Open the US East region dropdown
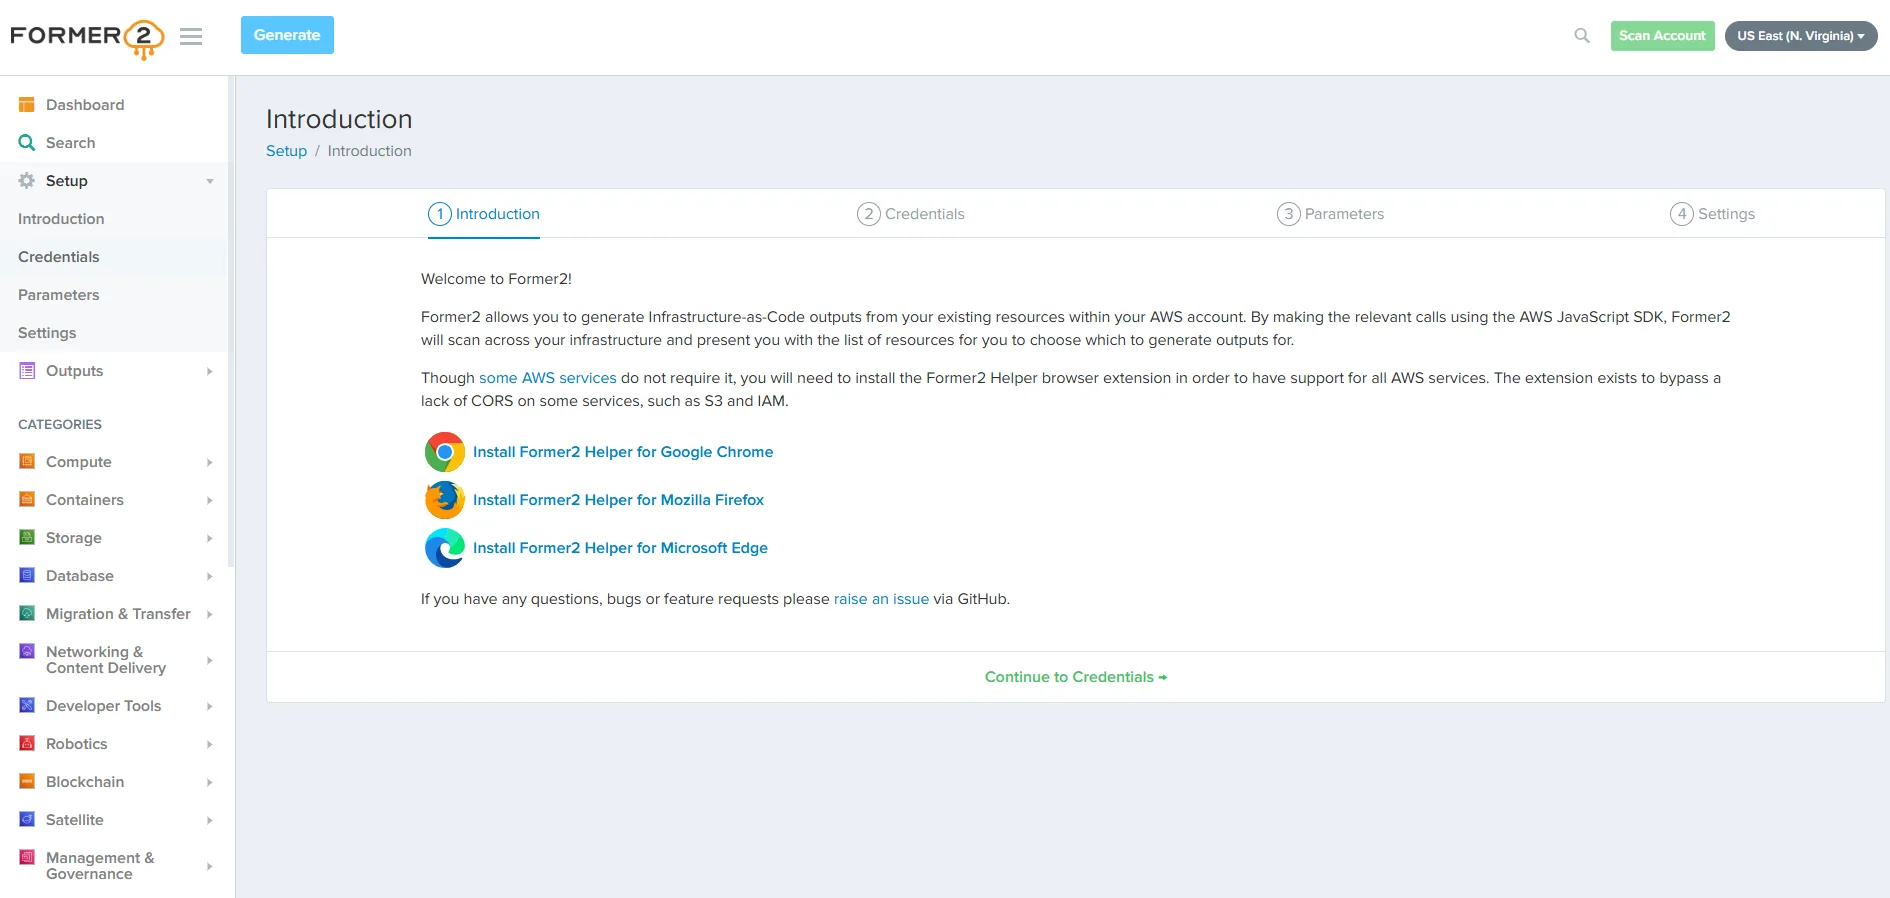1890x898 pixels. (1800, 36)
